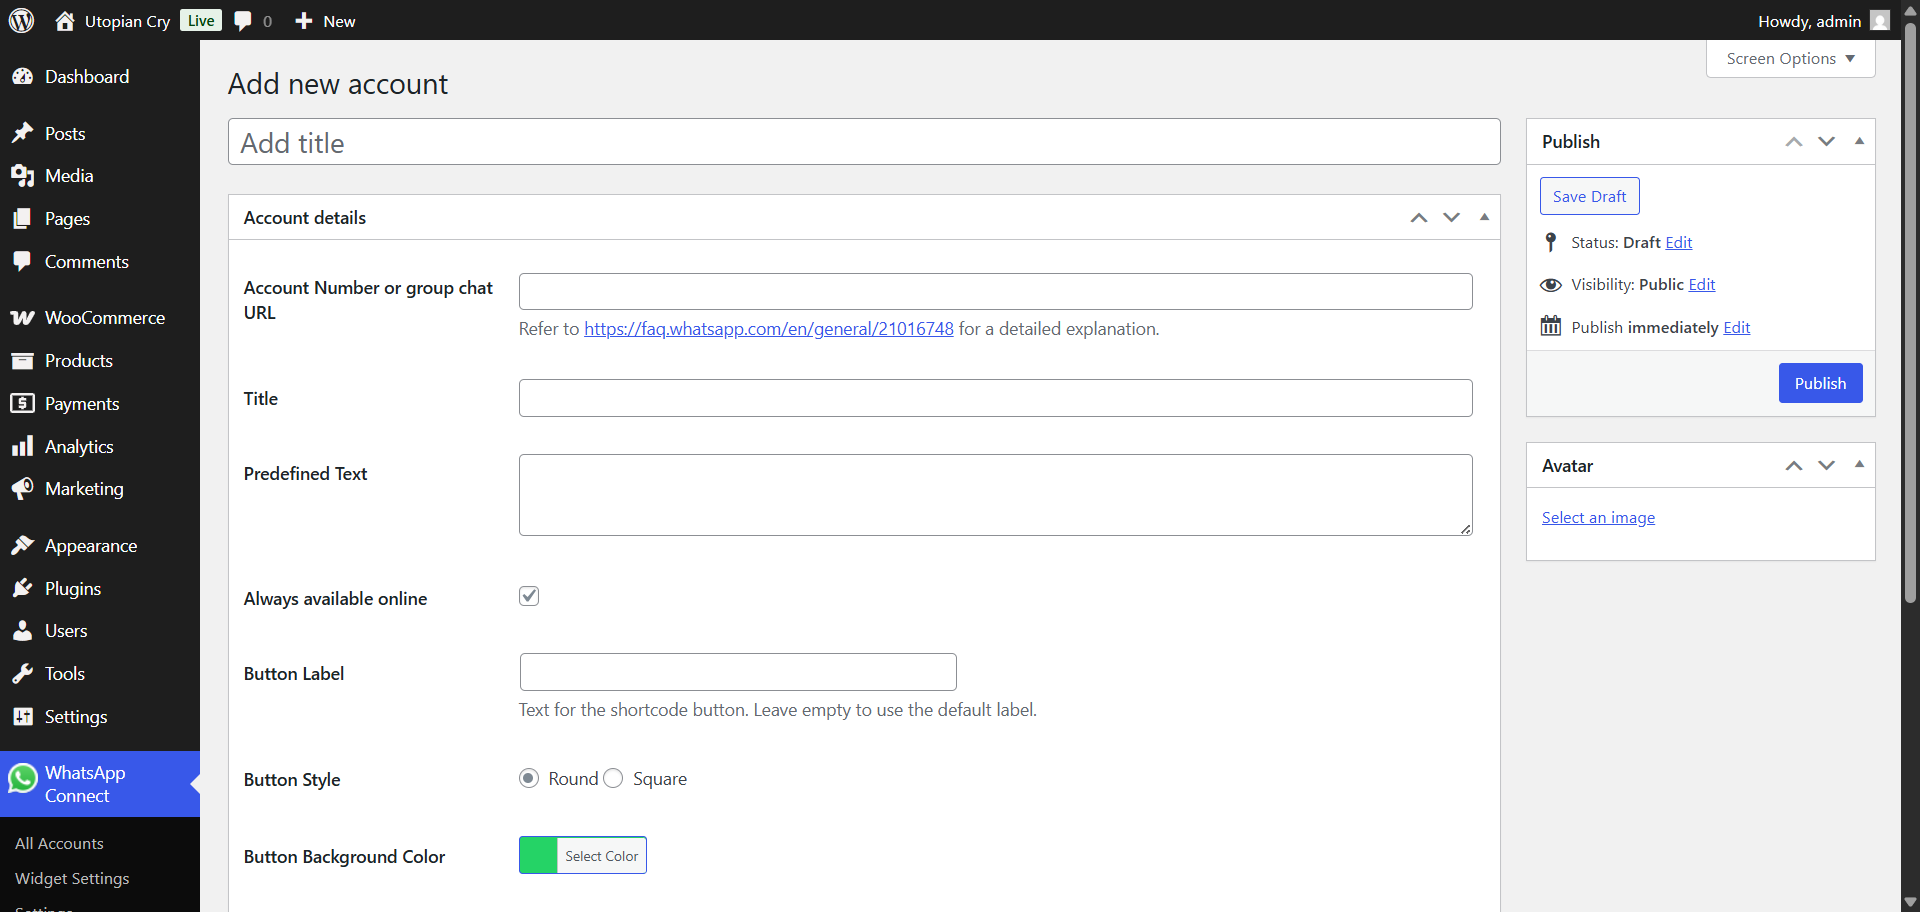
Task: Select the Analytics bar chart icon
Action: tap(23, 446)
